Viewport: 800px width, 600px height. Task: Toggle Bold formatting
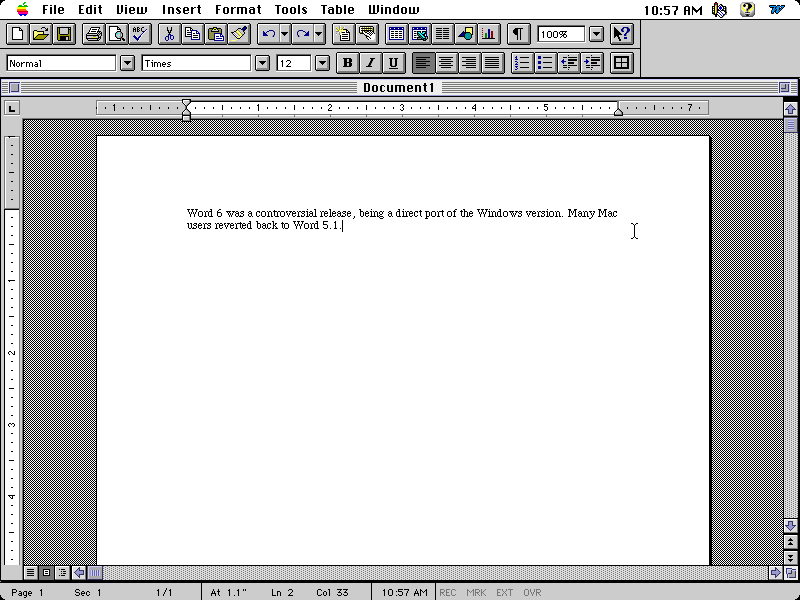point(347,63)
